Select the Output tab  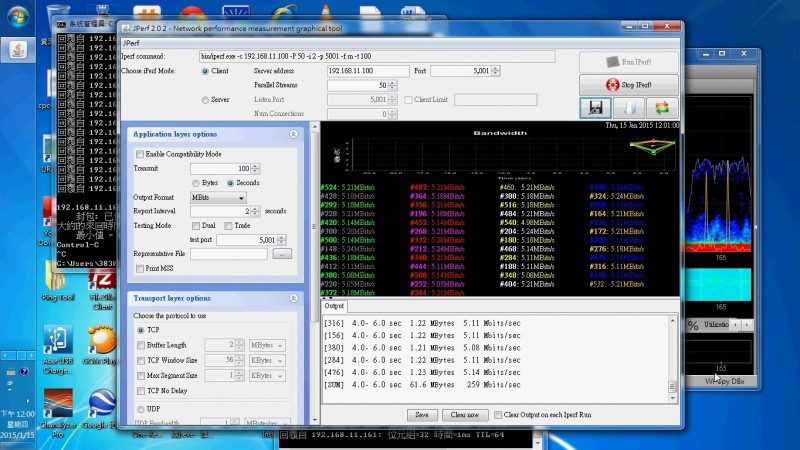(x=334, y=306)
